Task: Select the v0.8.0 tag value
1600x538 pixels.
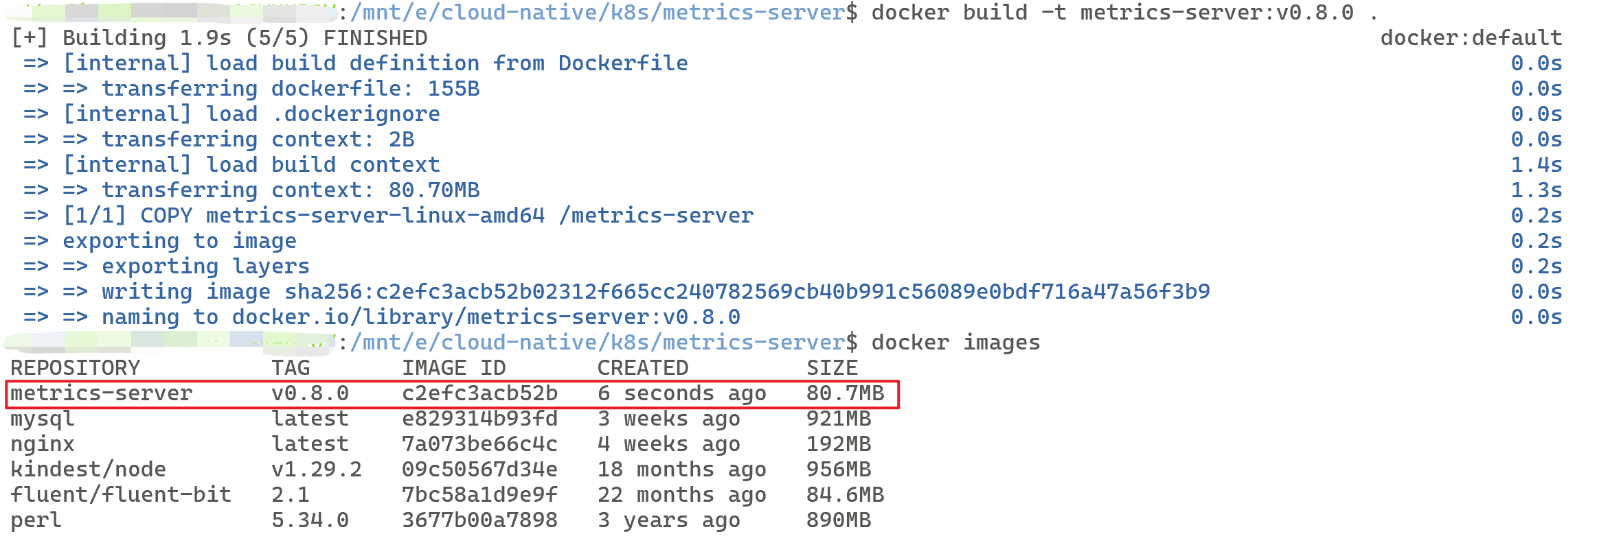Action: click(310, 394)
